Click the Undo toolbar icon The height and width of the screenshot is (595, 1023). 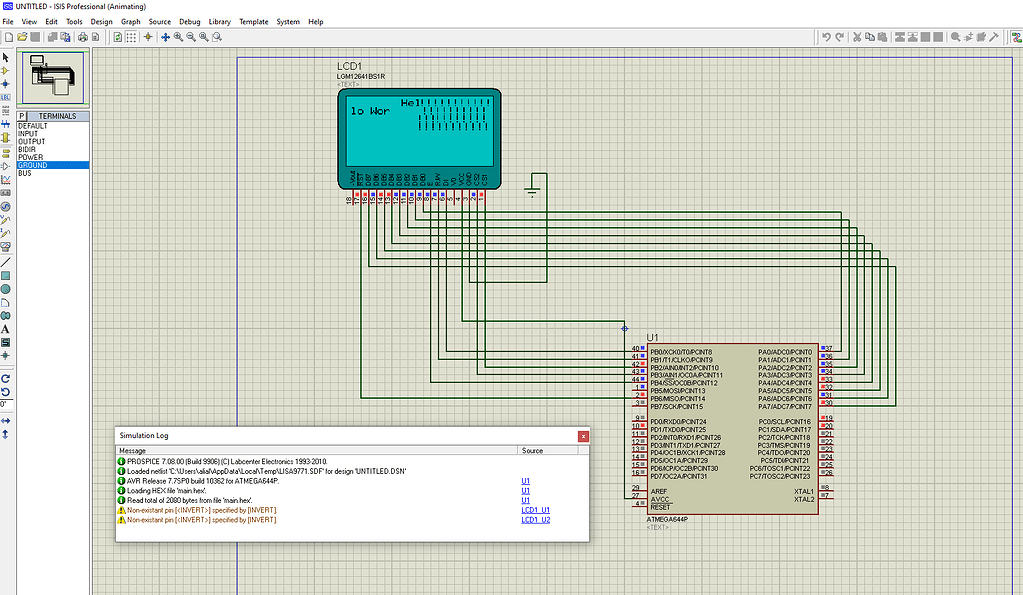pyautogui.click(x=827, y=37)
